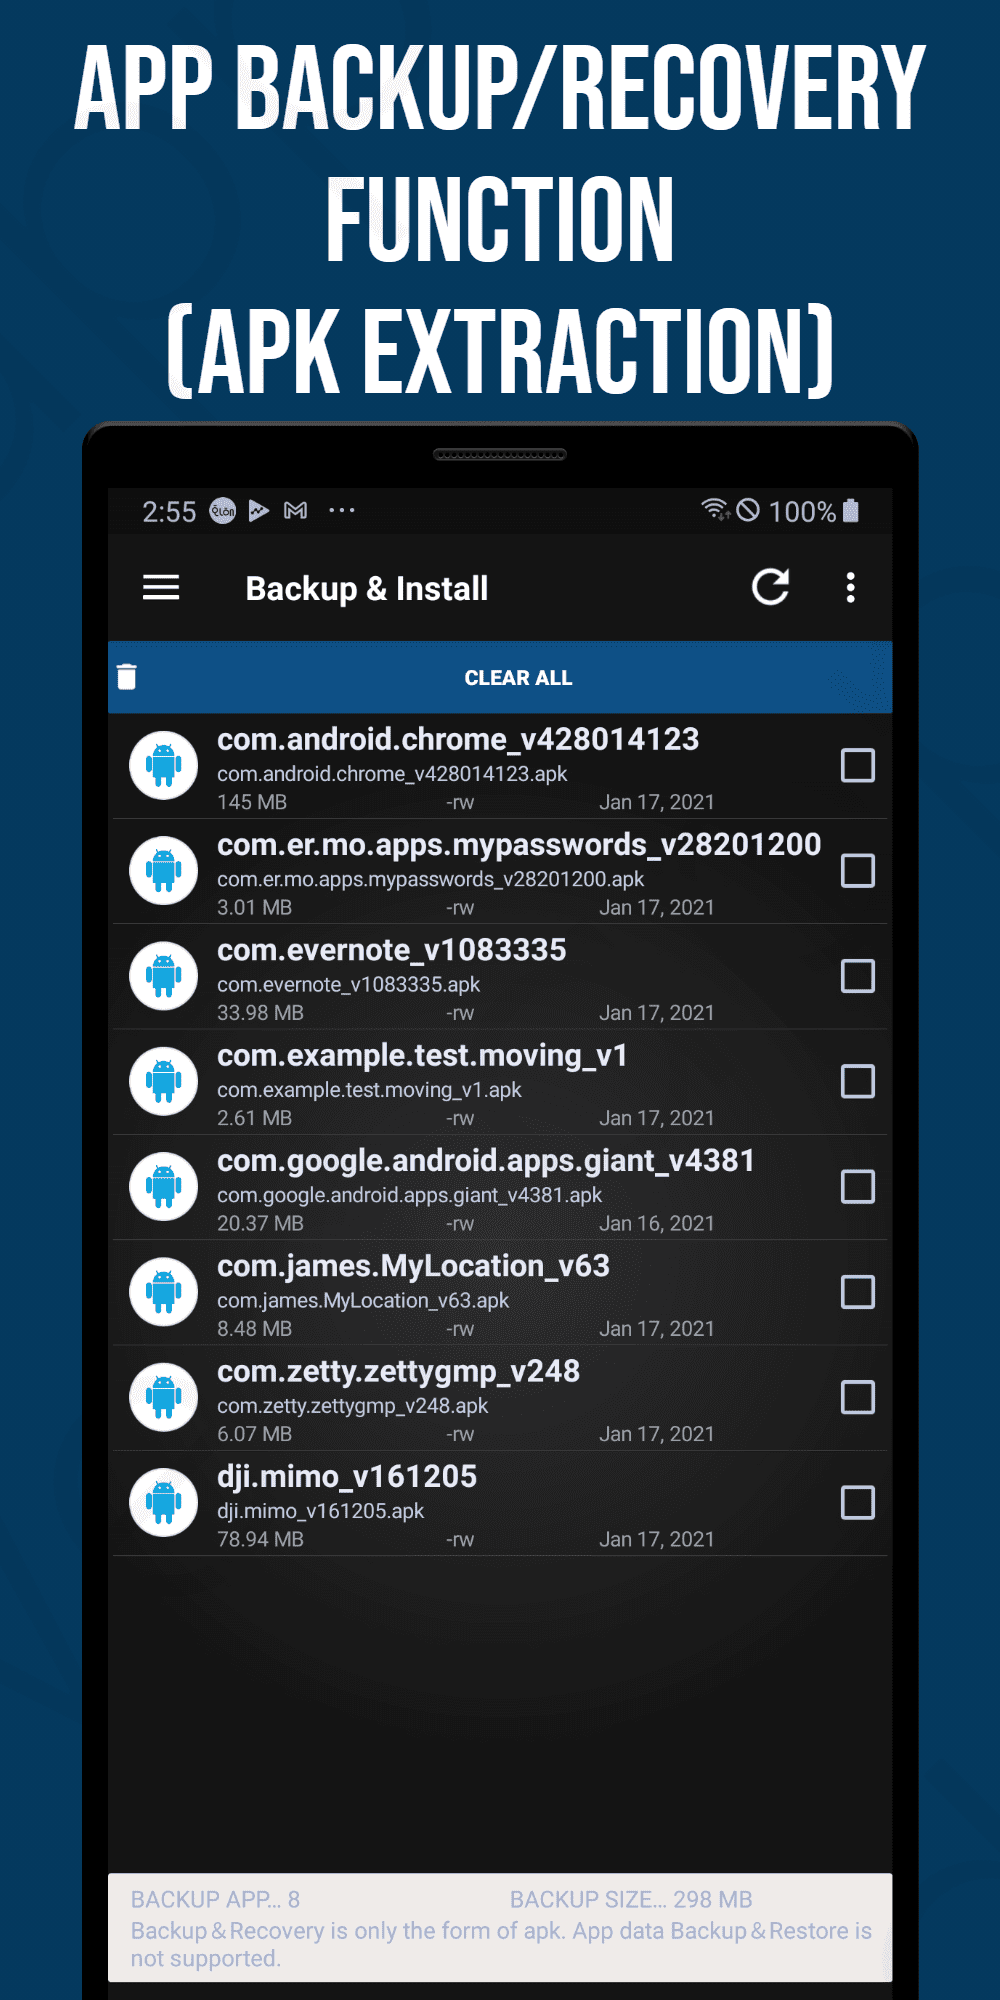Tap the trash can icon
1000x2000 pixels.
coord(127,677)
